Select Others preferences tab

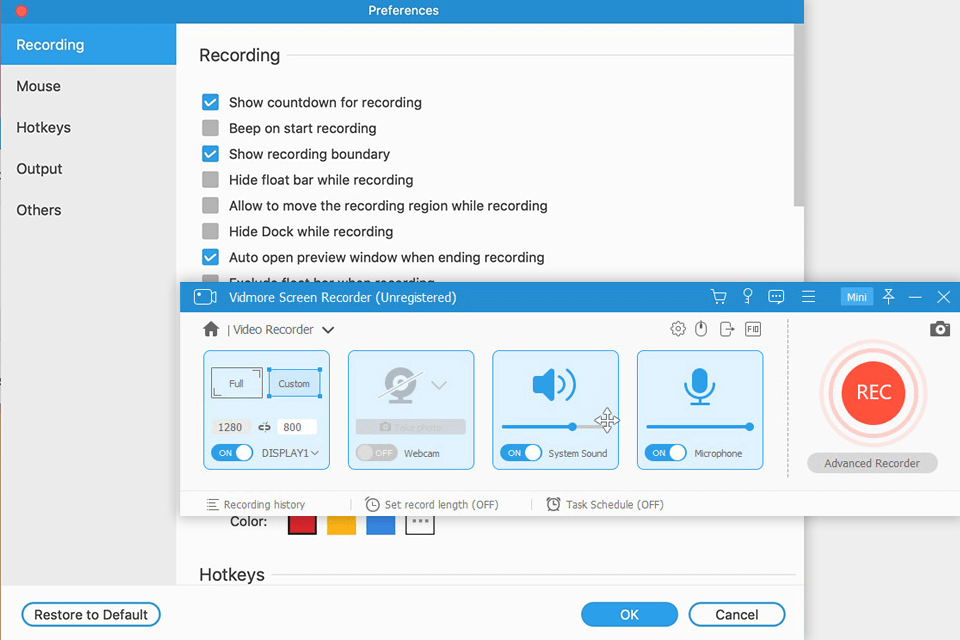(89, 210)
